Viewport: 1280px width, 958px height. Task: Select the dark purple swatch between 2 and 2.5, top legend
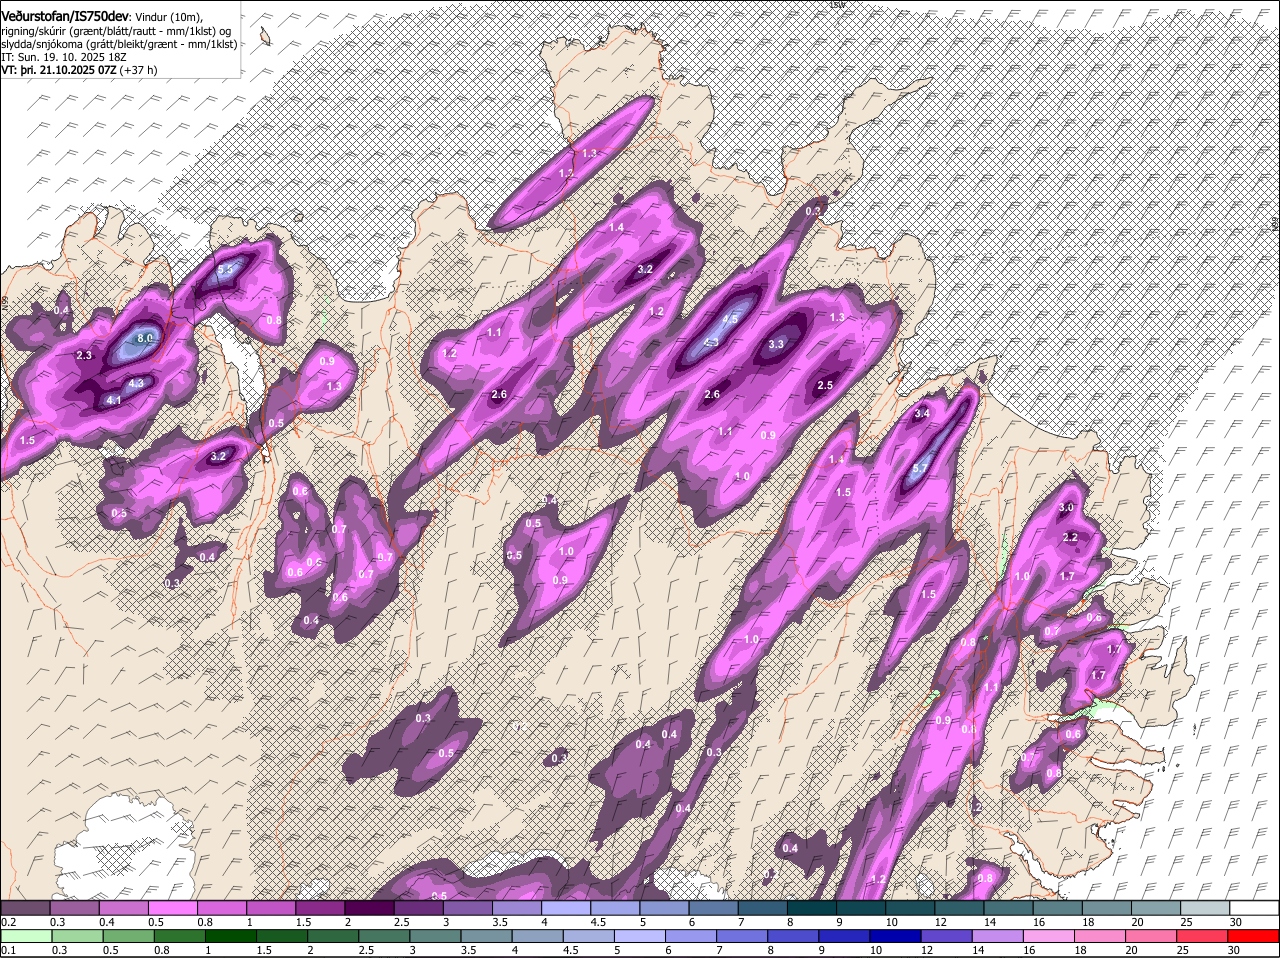point(369,908)
